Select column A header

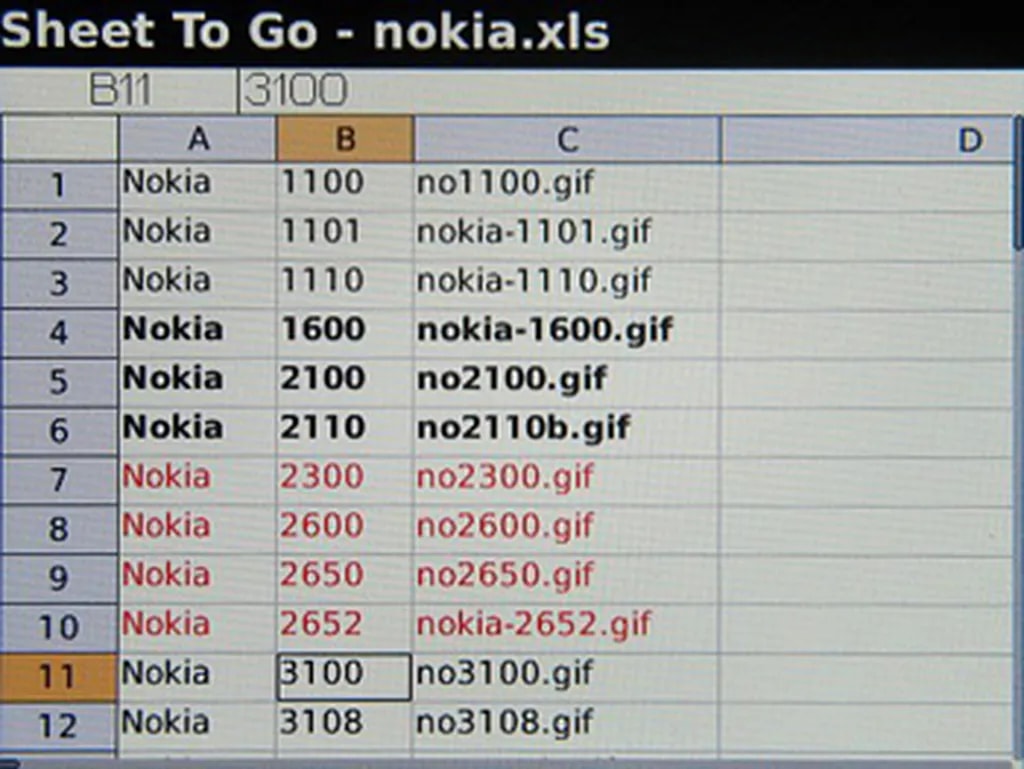[198, 140]
